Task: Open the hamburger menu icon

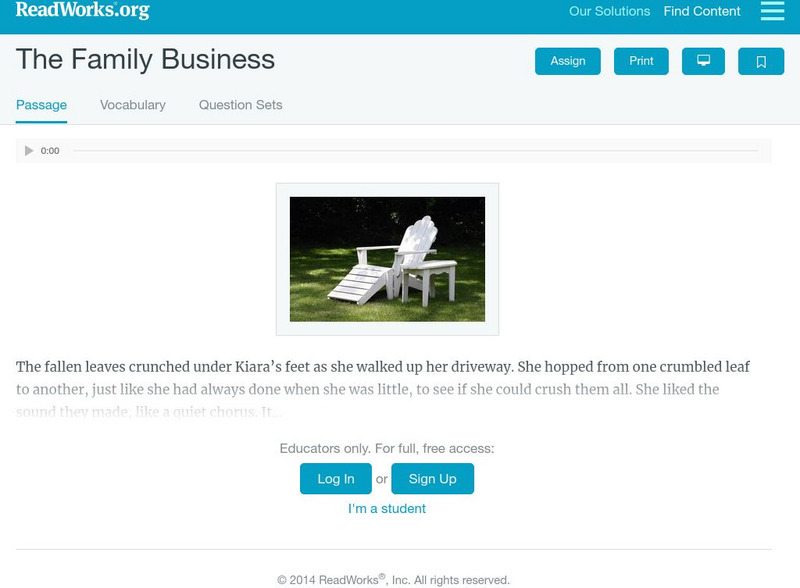Action: (772, 11)
